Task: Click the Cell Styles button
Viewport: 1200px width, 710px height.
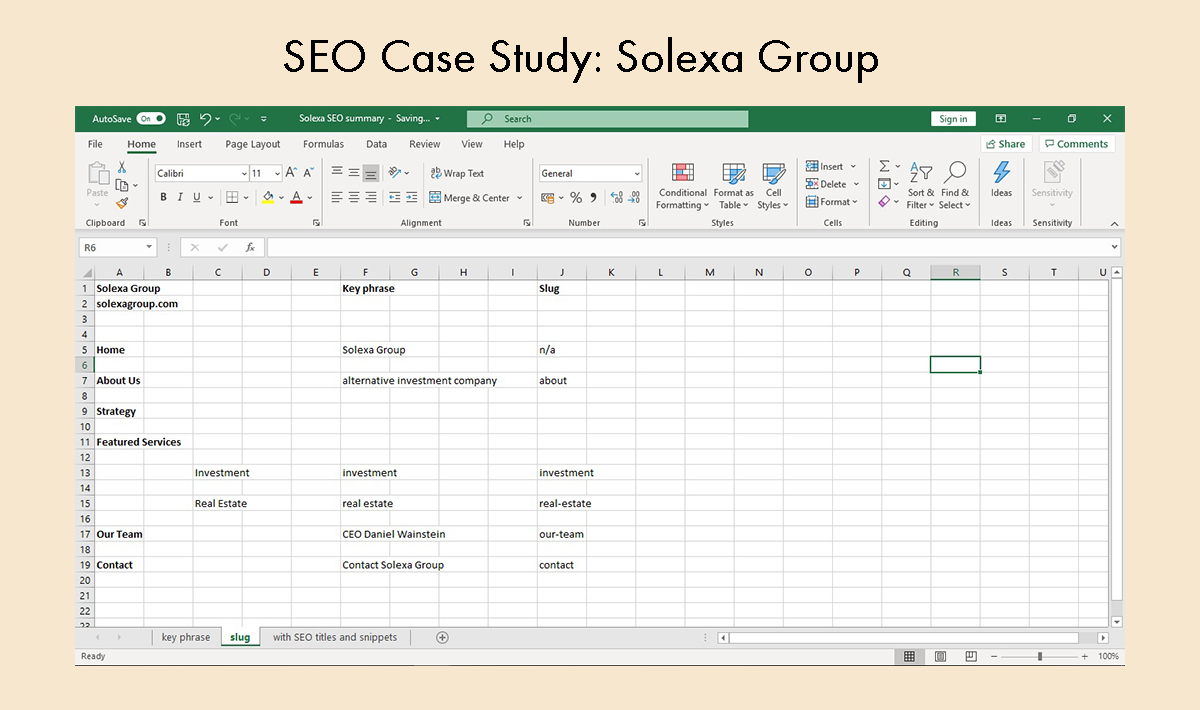Action: click(x=774, y=186)
